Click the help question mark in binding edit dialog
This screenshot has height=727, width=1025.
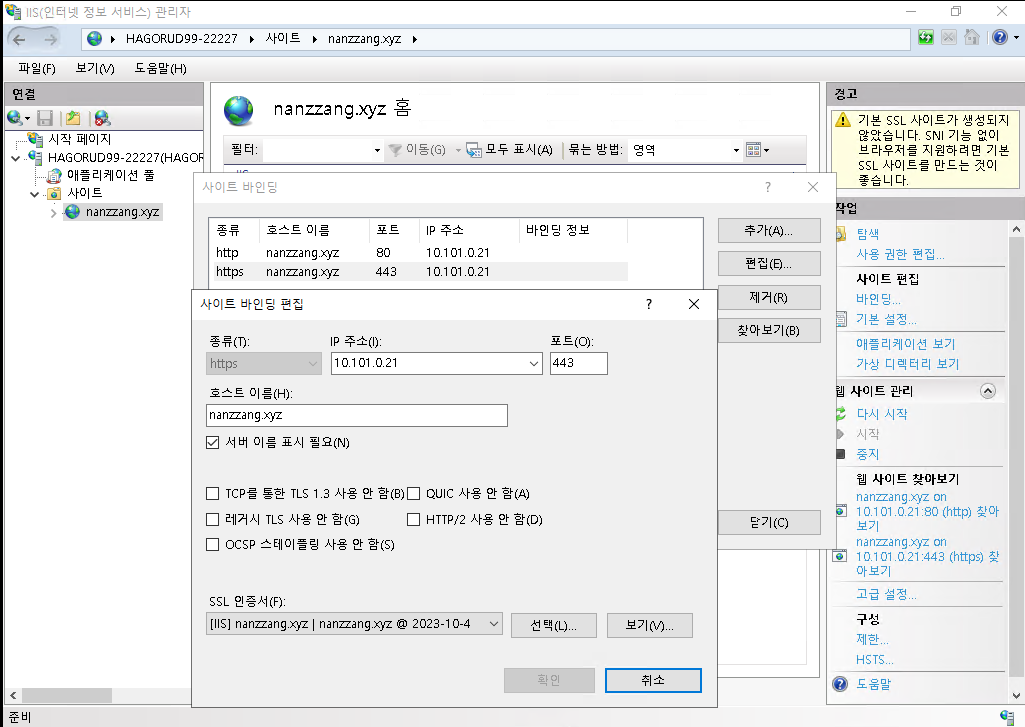pos(648,304)
